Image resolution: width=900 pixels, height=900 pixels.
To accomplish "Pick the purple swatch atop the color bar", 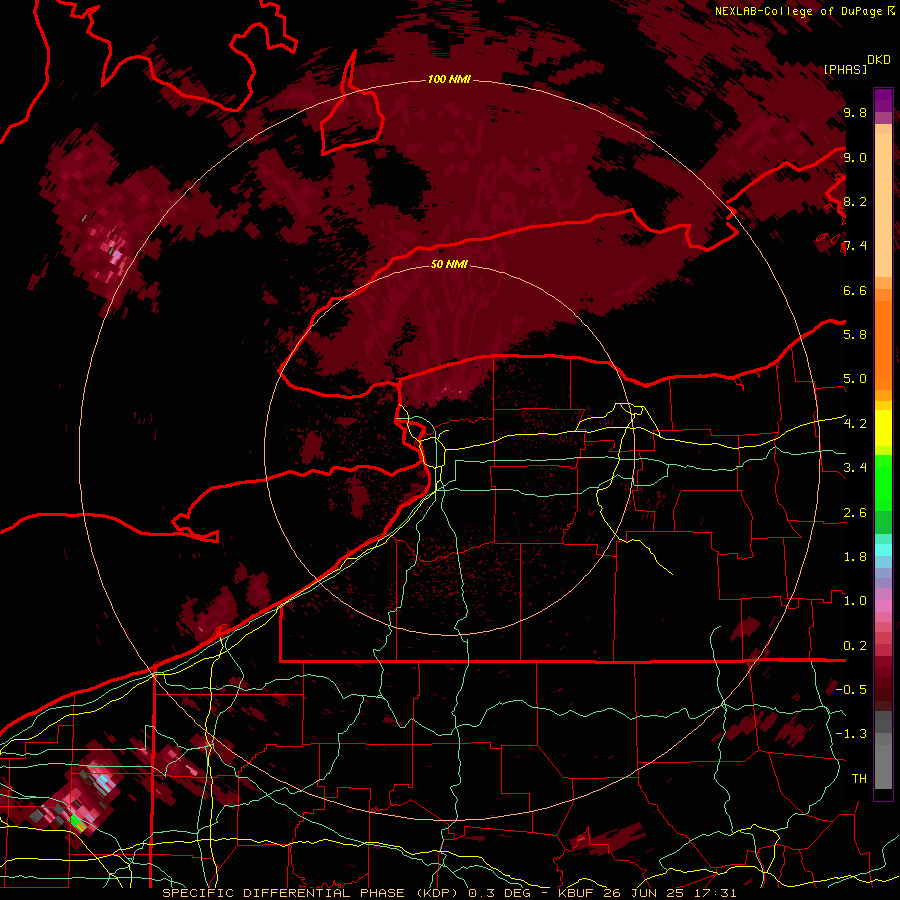I will pos(883,100).
